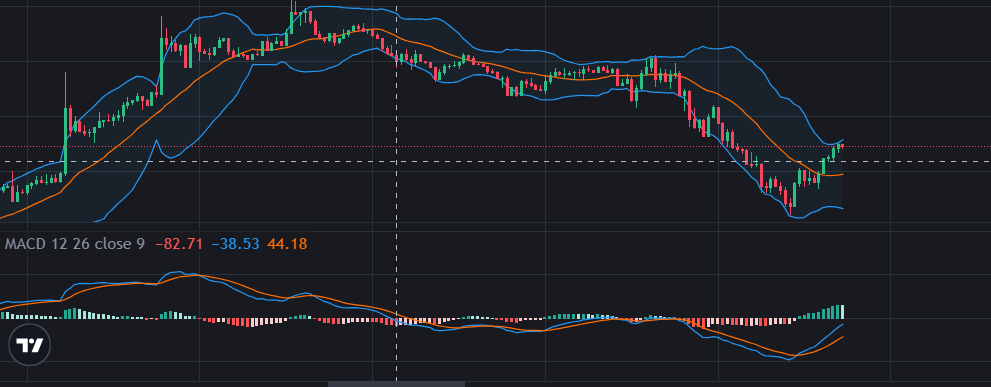
Task: Click the TradingView logo icon
Action: click(x=29, y=345)
